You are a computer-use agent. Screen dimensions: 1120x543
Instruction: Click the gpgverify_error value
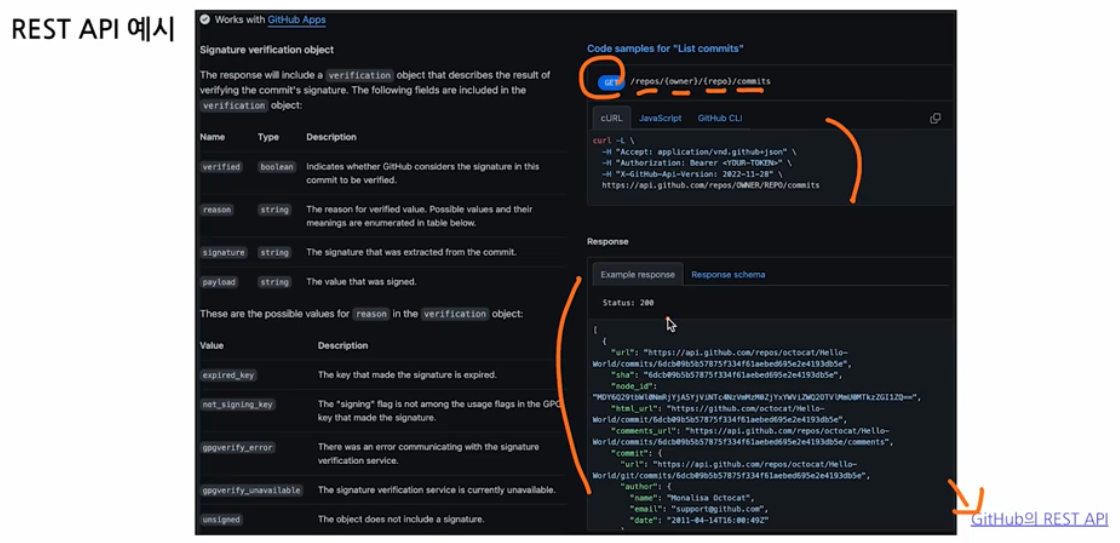(238, 447)
